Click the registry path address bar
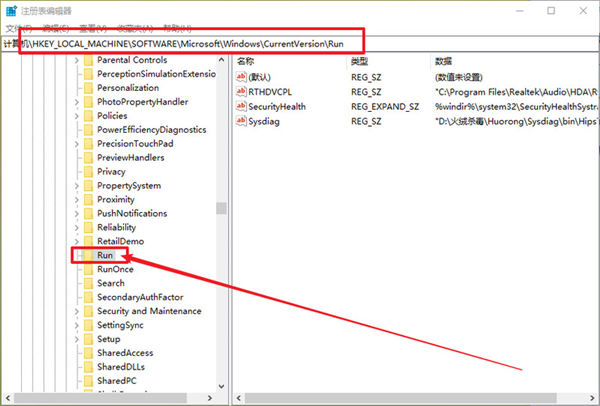600x406 pixels. coord(300,44)
